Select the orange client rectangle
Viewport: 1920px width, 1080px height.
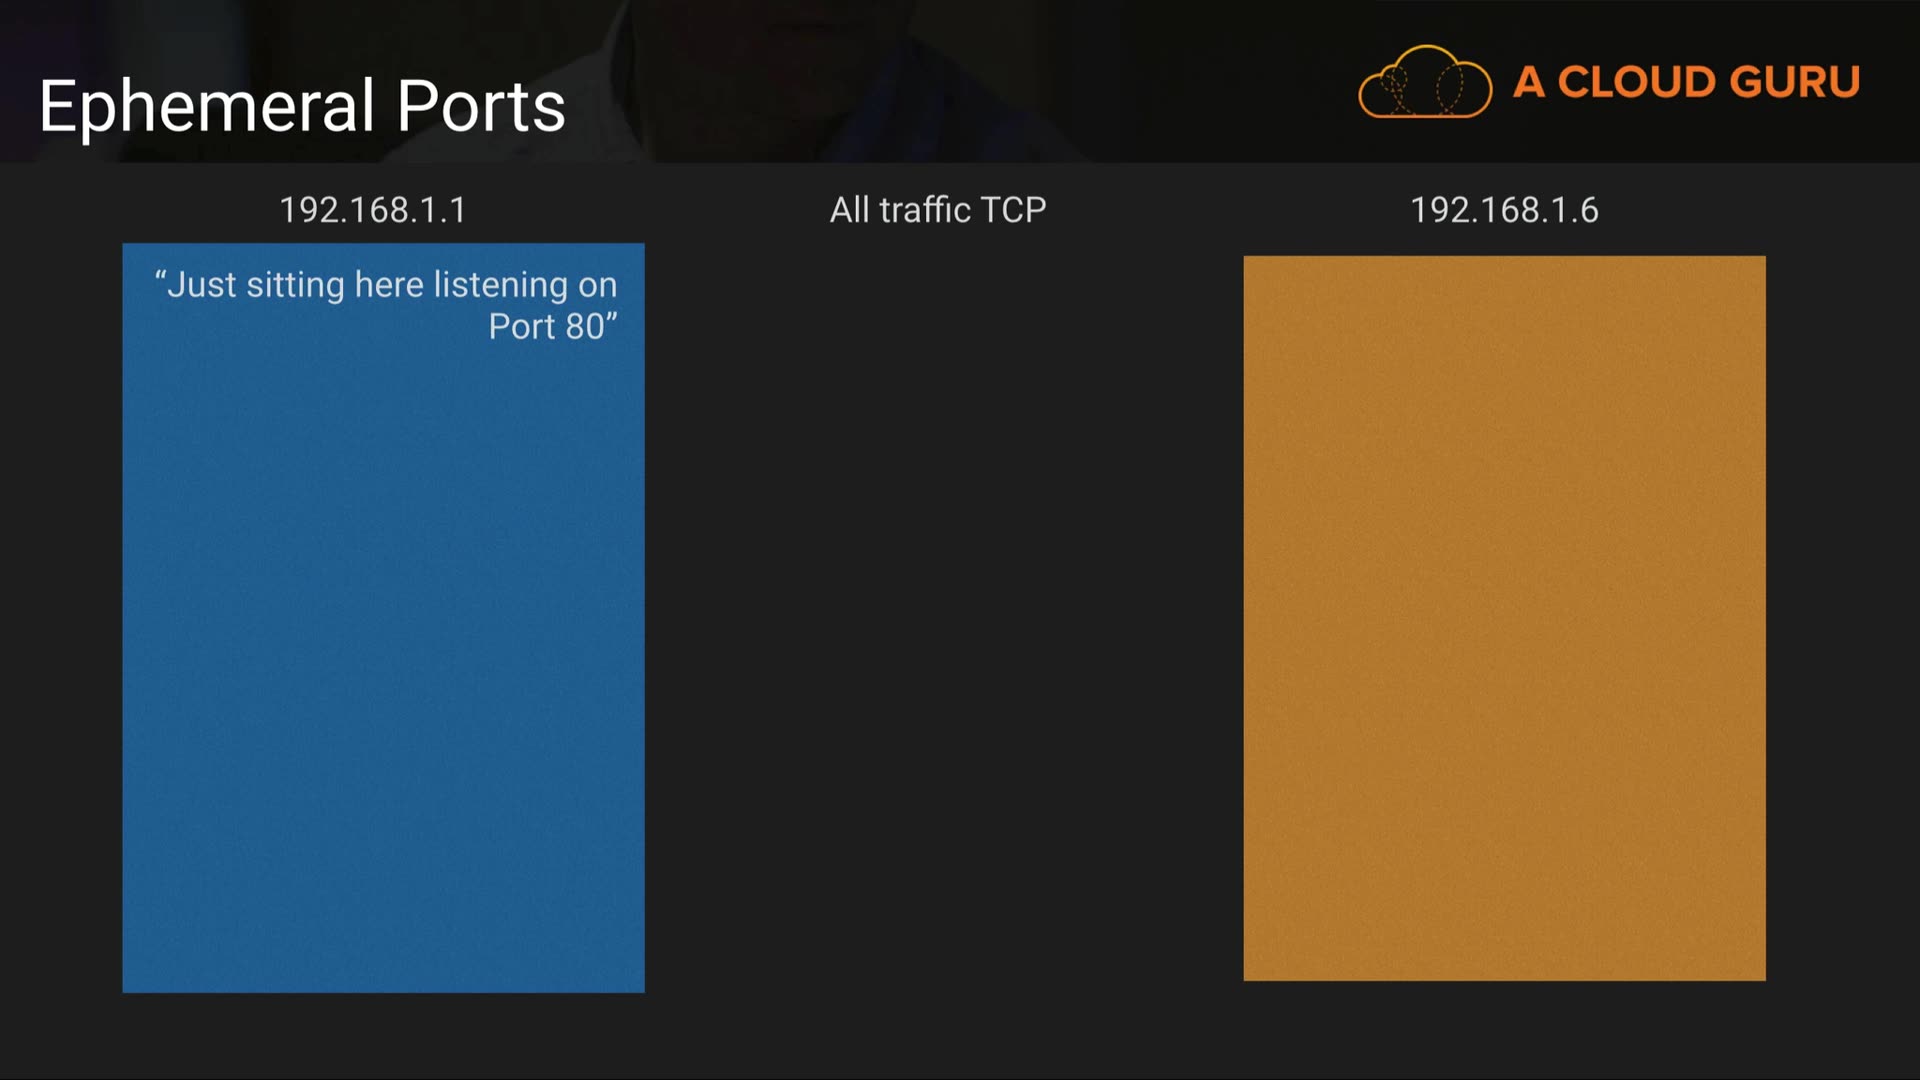(1504, 618)
